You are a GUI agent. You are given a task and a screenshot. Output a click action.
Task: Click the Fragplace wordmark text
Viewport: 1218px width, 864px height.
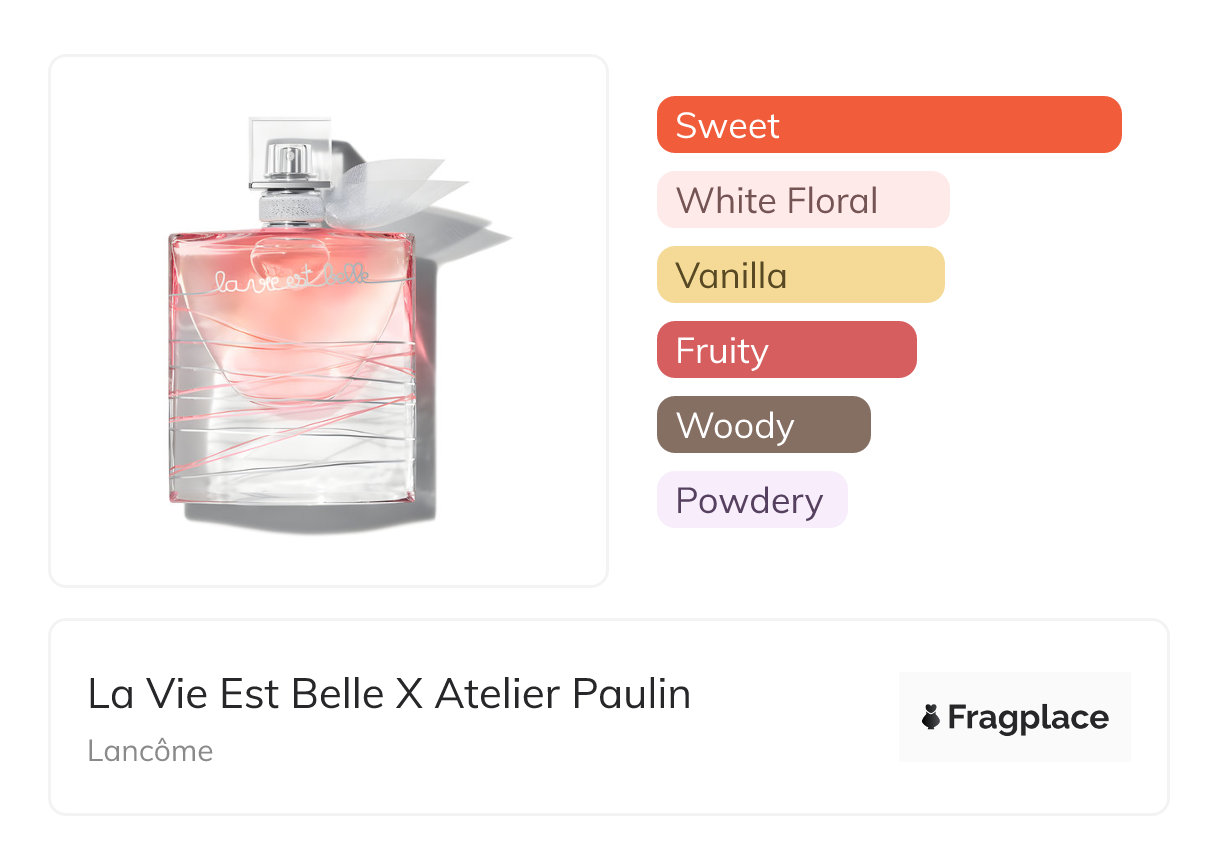[x=1028, y=718]
